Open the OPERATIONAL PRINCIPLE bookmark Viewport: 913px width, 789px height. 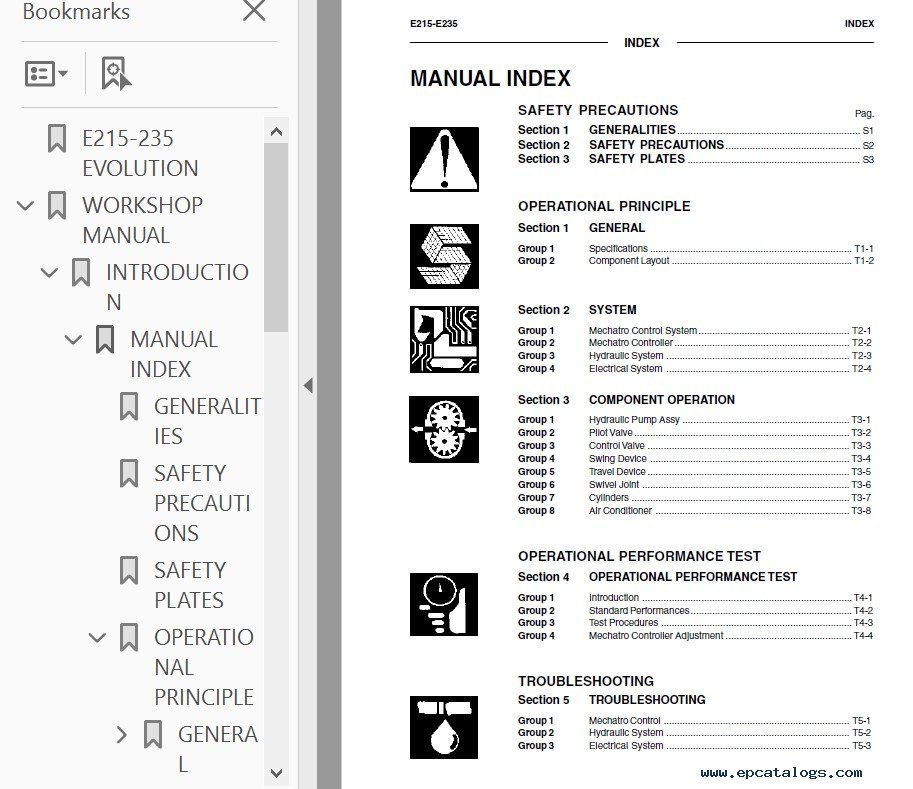(x=204, y=667)
